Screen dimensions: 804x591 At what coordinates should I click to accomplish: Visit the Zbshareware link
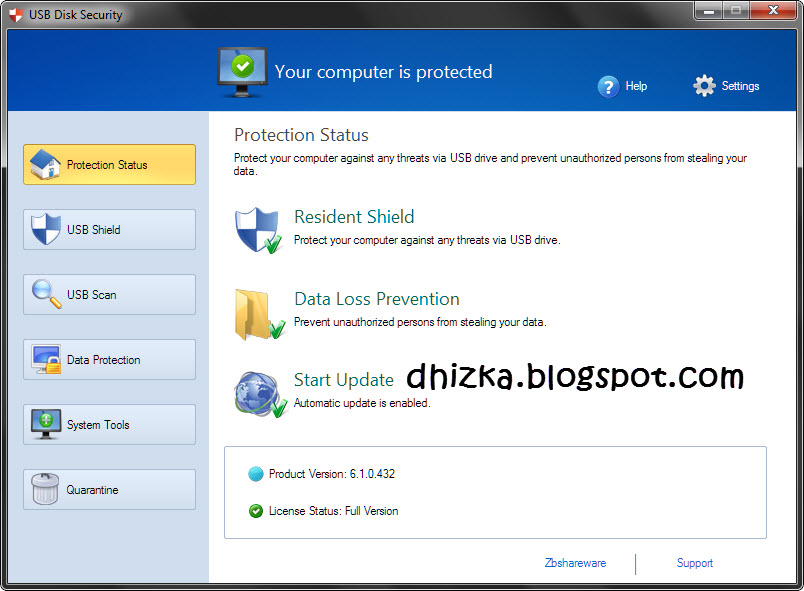coord(575,563)
